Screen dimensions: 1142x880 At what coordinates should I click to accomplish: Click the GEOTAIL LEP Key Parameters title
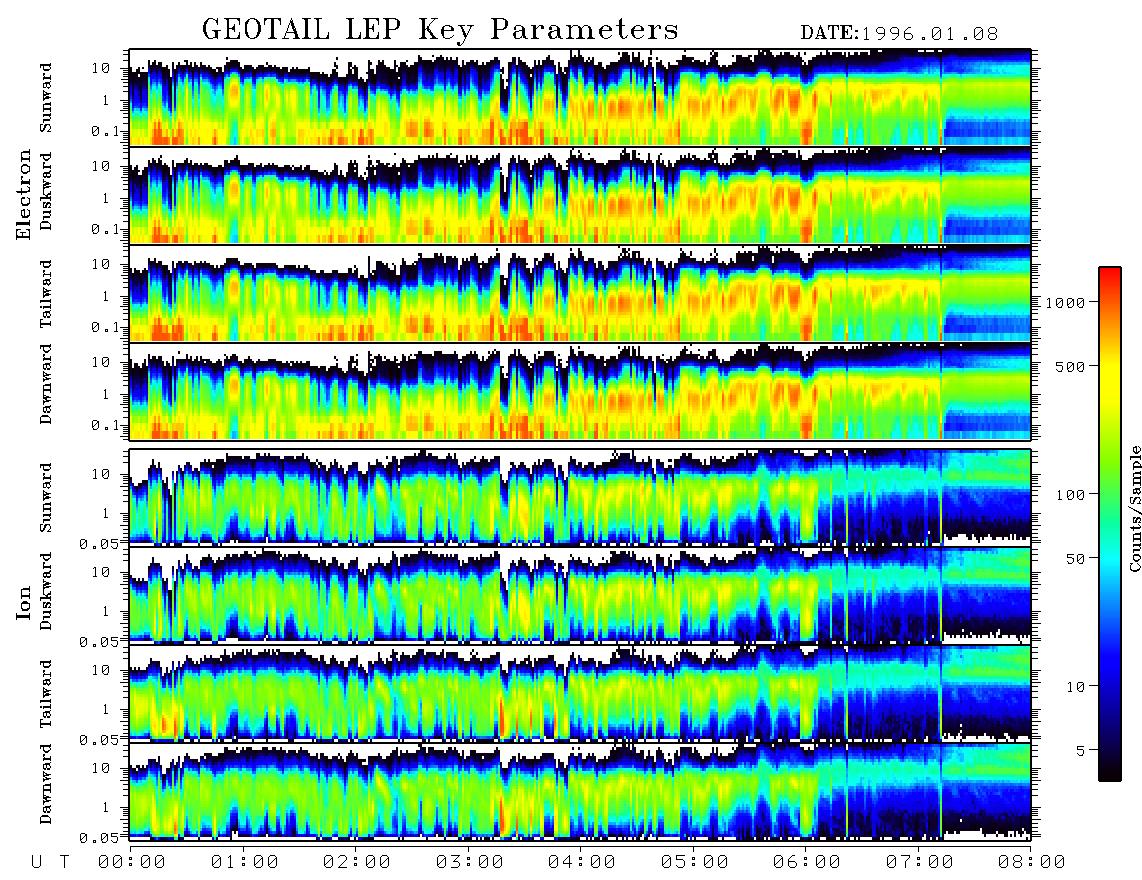[440, 30]
